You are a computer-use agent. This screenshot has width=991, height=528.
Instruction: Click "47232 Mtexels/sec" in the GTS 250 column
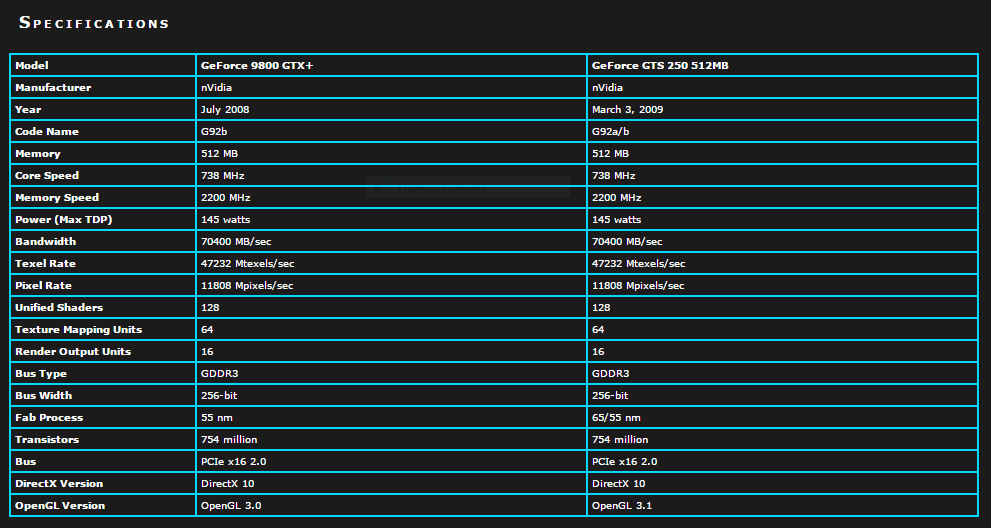639,264
